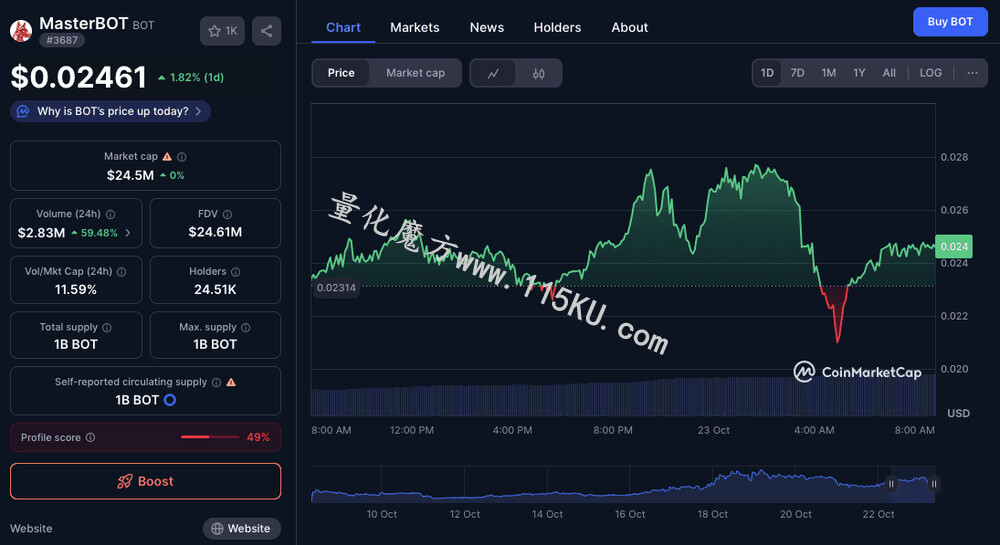Select 1M time range
Screen dimensions: 1000x545
point(828,73)
